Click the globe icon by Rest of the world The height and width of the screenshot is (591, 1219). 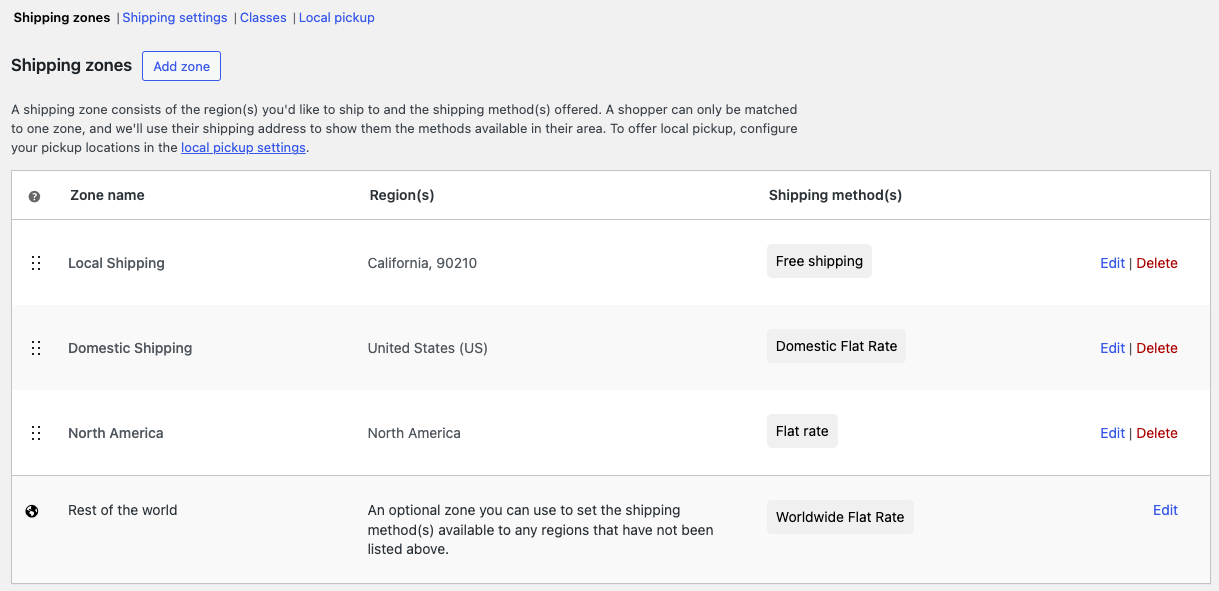(32, 511)
